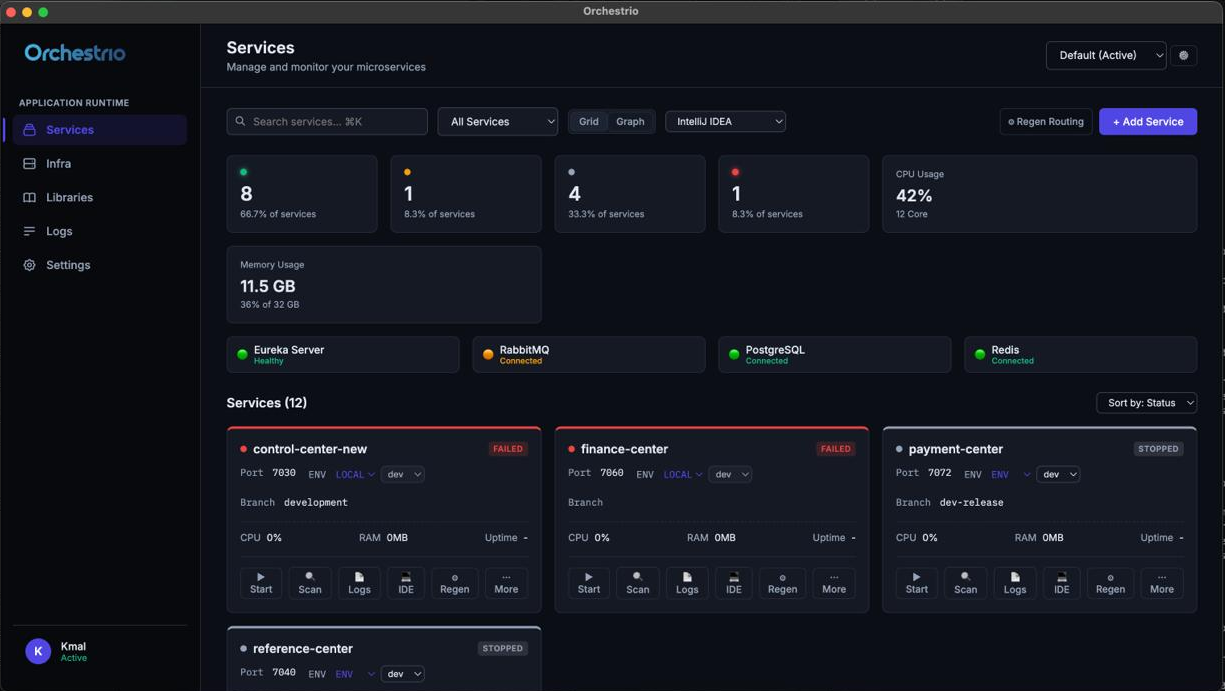The width and height of the screenshot is (1225, 691).
Task: Open More options for payment-center
Action: (1162, 583)
